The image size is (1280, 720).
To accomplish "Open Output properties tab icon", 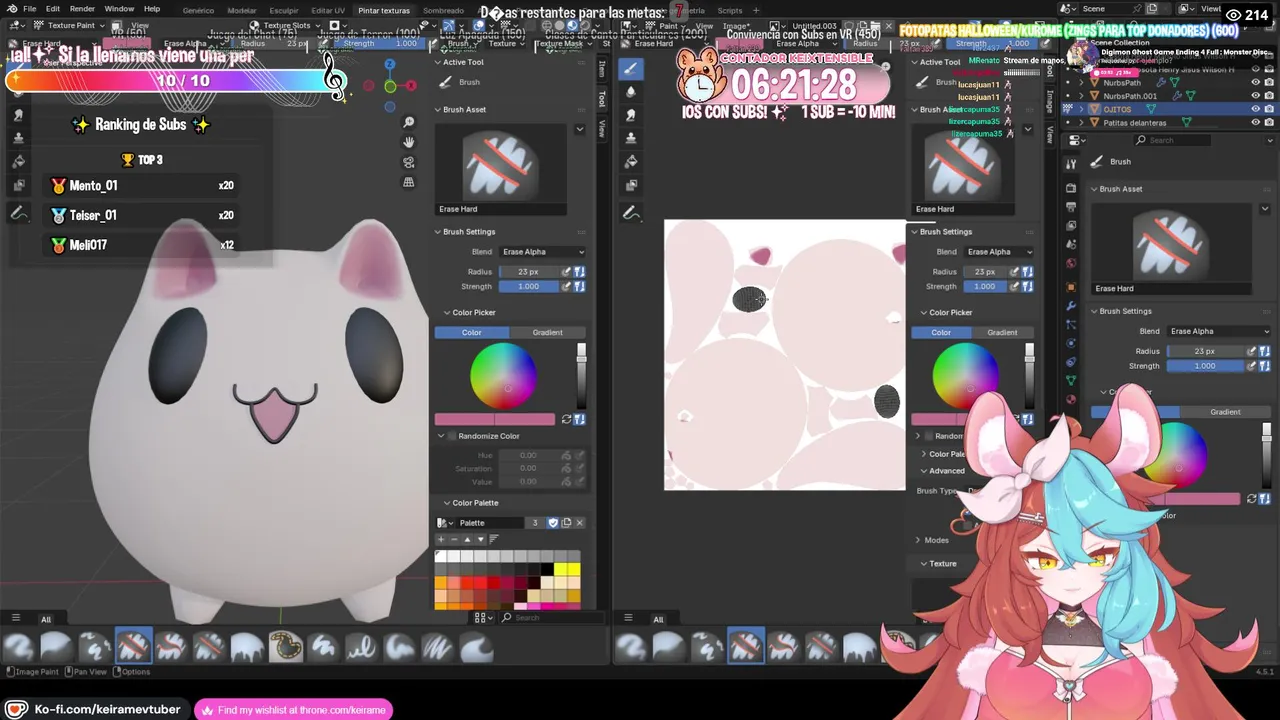I will pos(1071,207).
